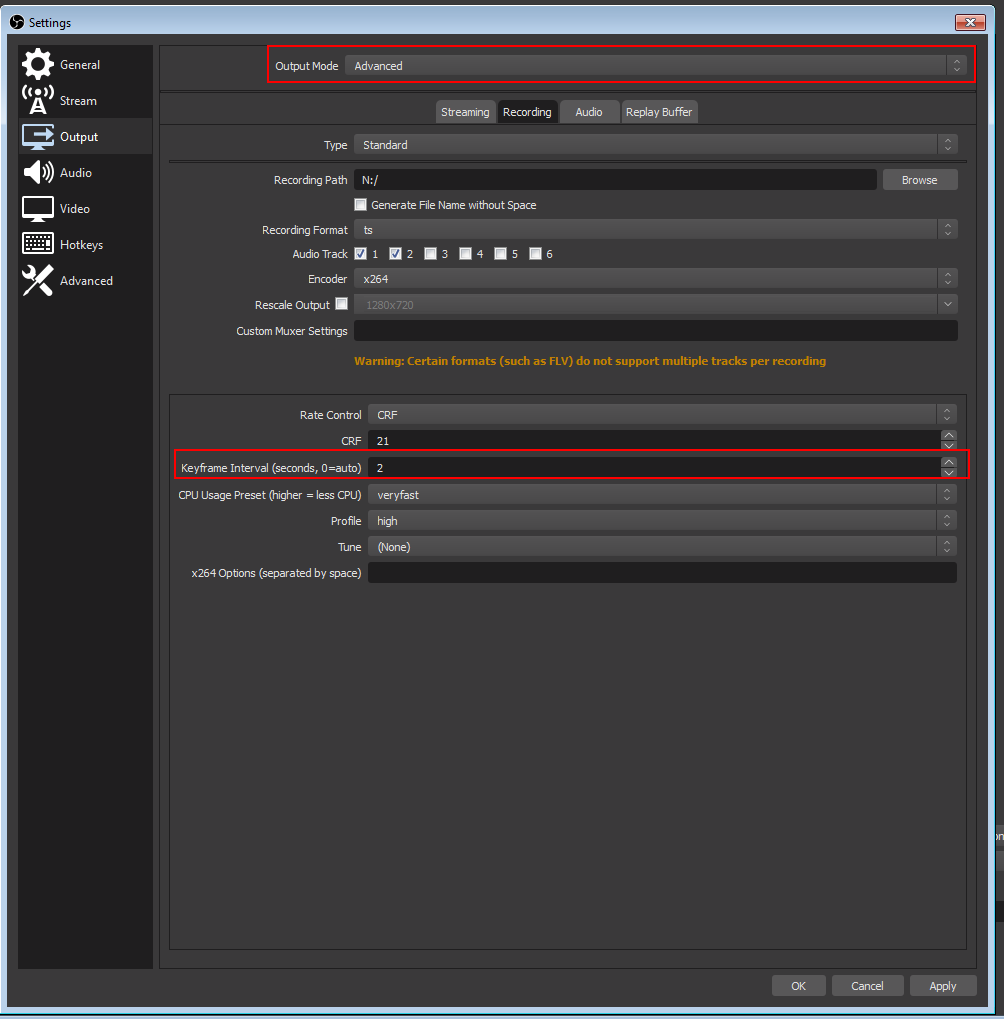Click the OK button
1004x1019 pixels.
[x=799, y=986]
